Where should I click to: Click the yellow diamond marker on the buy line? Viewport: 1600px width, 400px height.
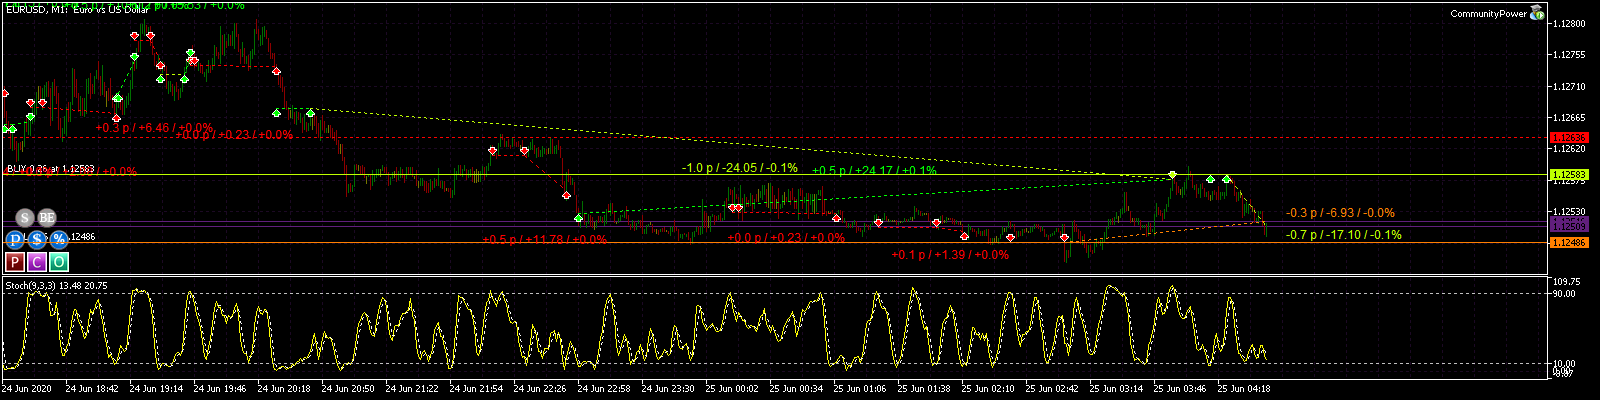coord(1173,175)
